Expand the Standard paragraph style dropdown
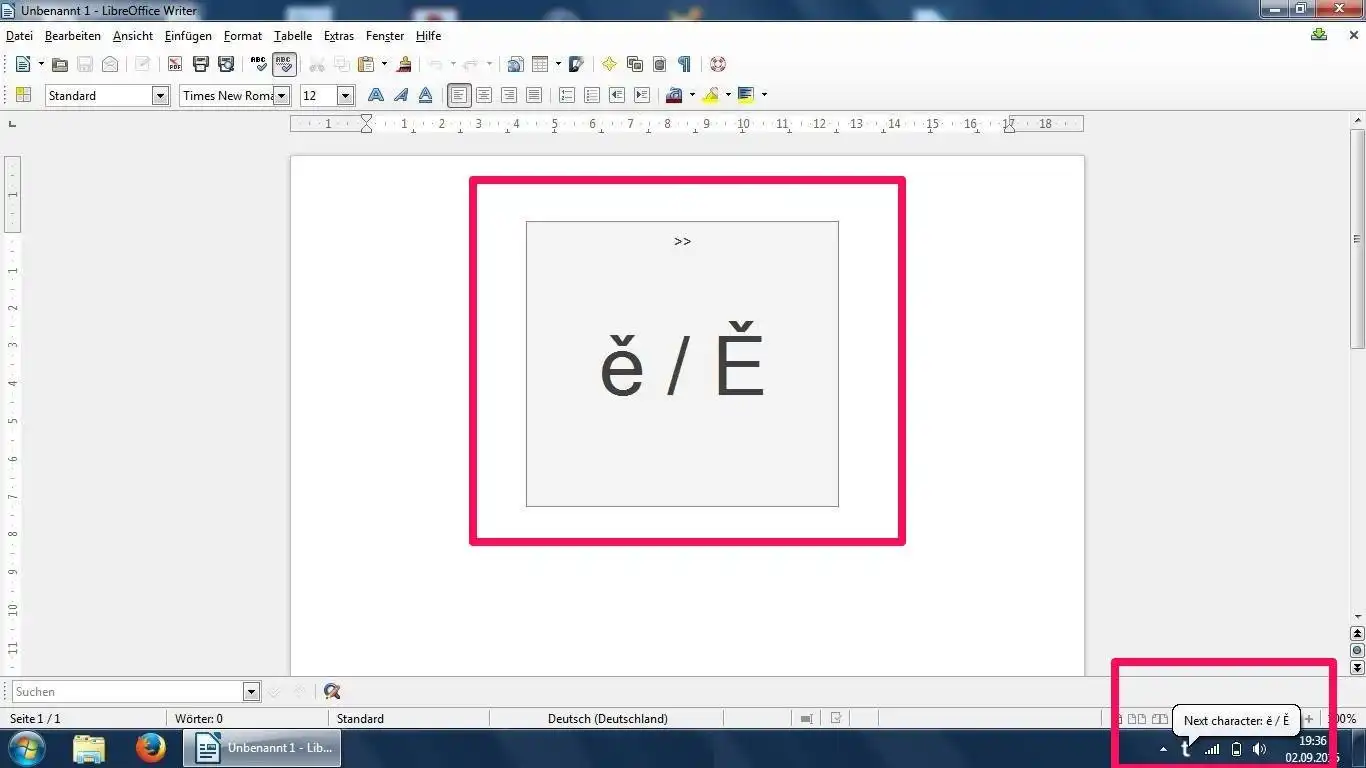1366x768 pixels. [x=160, y=95]
